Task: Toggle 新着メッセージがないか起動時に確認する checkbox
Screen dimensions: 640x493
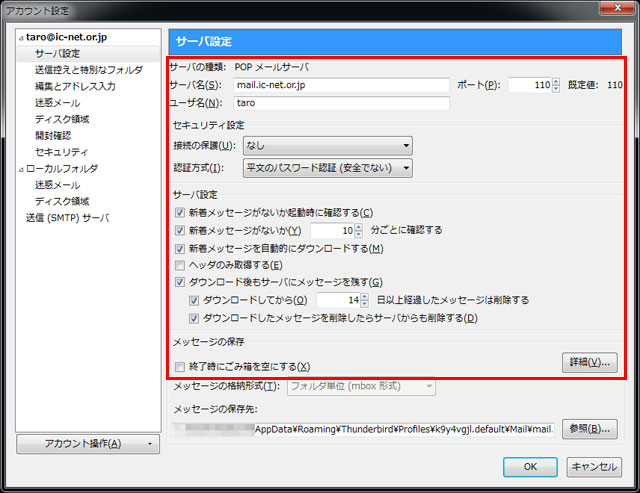Action: tap(180, 212)
